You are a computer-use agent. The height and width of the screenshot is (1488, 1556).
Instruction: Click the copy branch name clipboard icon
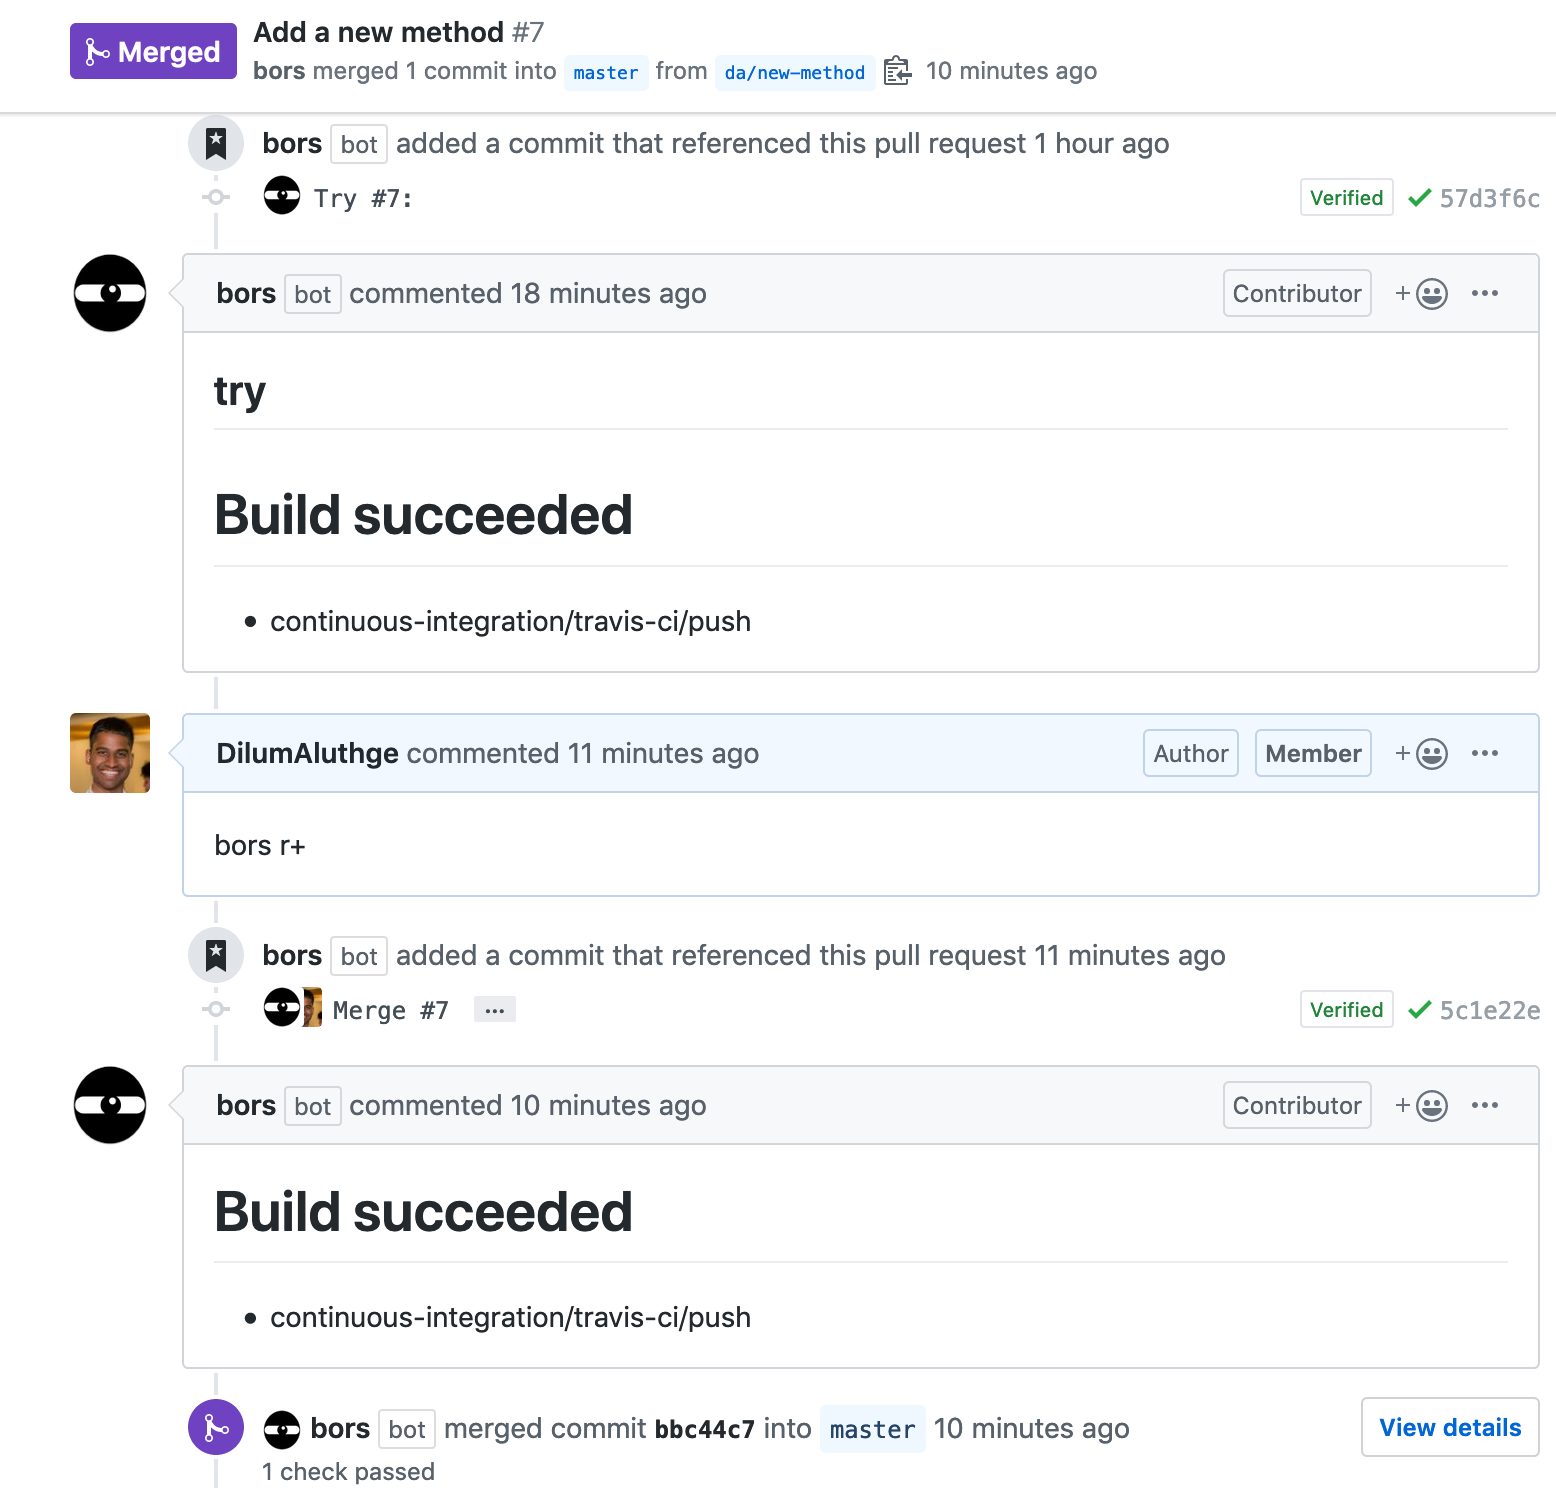[x=897, y=71]
